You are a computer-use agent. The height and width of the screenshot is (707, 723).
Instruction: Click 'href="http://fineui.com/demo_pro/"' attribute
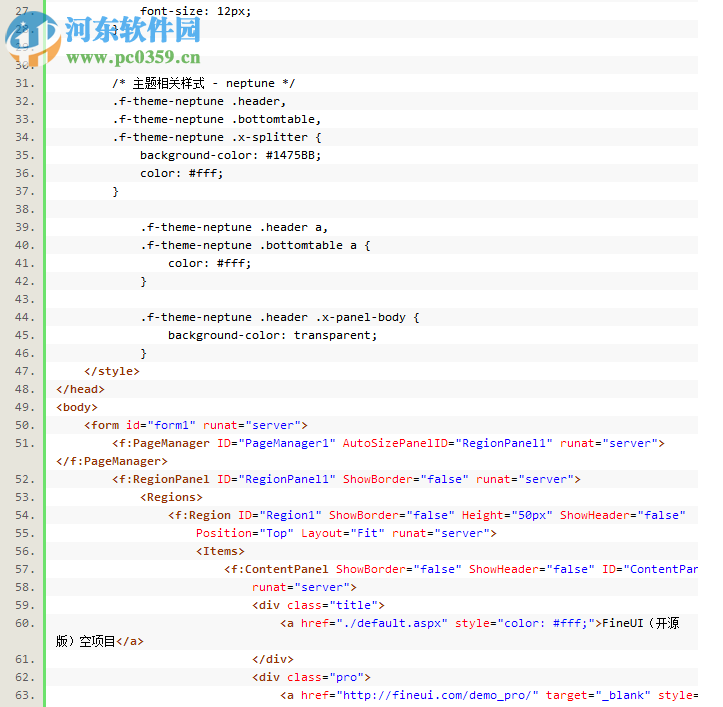(420, 695)
